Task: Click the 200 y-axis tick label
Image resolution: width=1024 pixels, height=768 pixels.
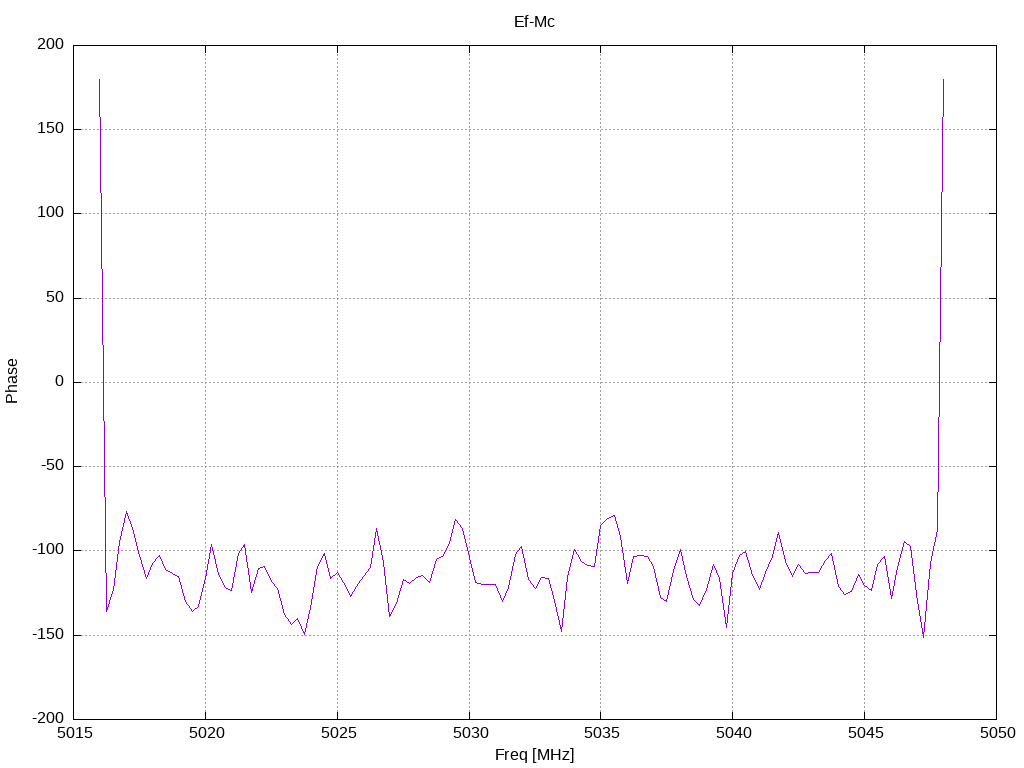Action: click(50, 44)
